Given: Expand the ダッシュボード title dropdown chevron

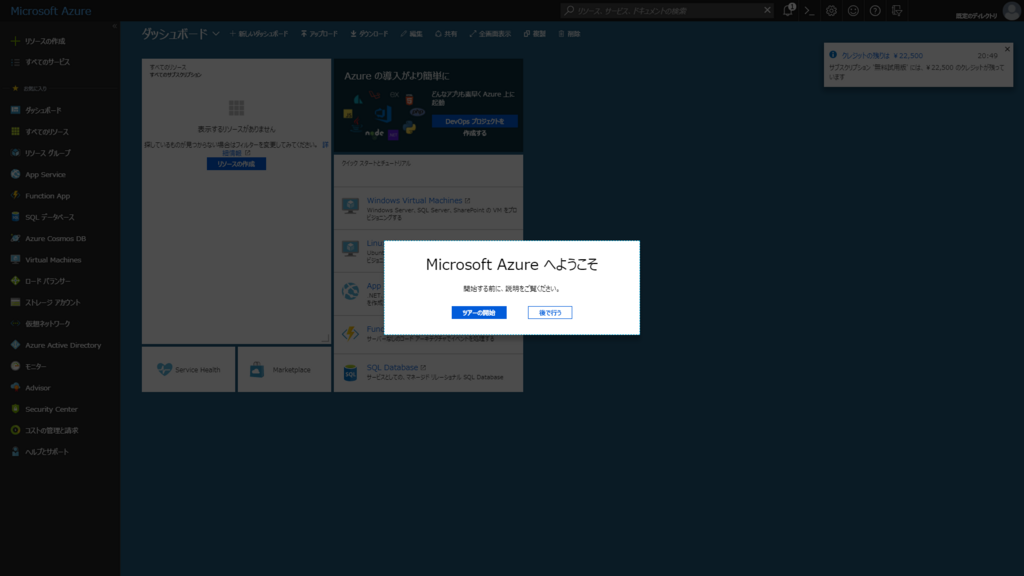Looking at the screenshot, I should tap(216, 34).
